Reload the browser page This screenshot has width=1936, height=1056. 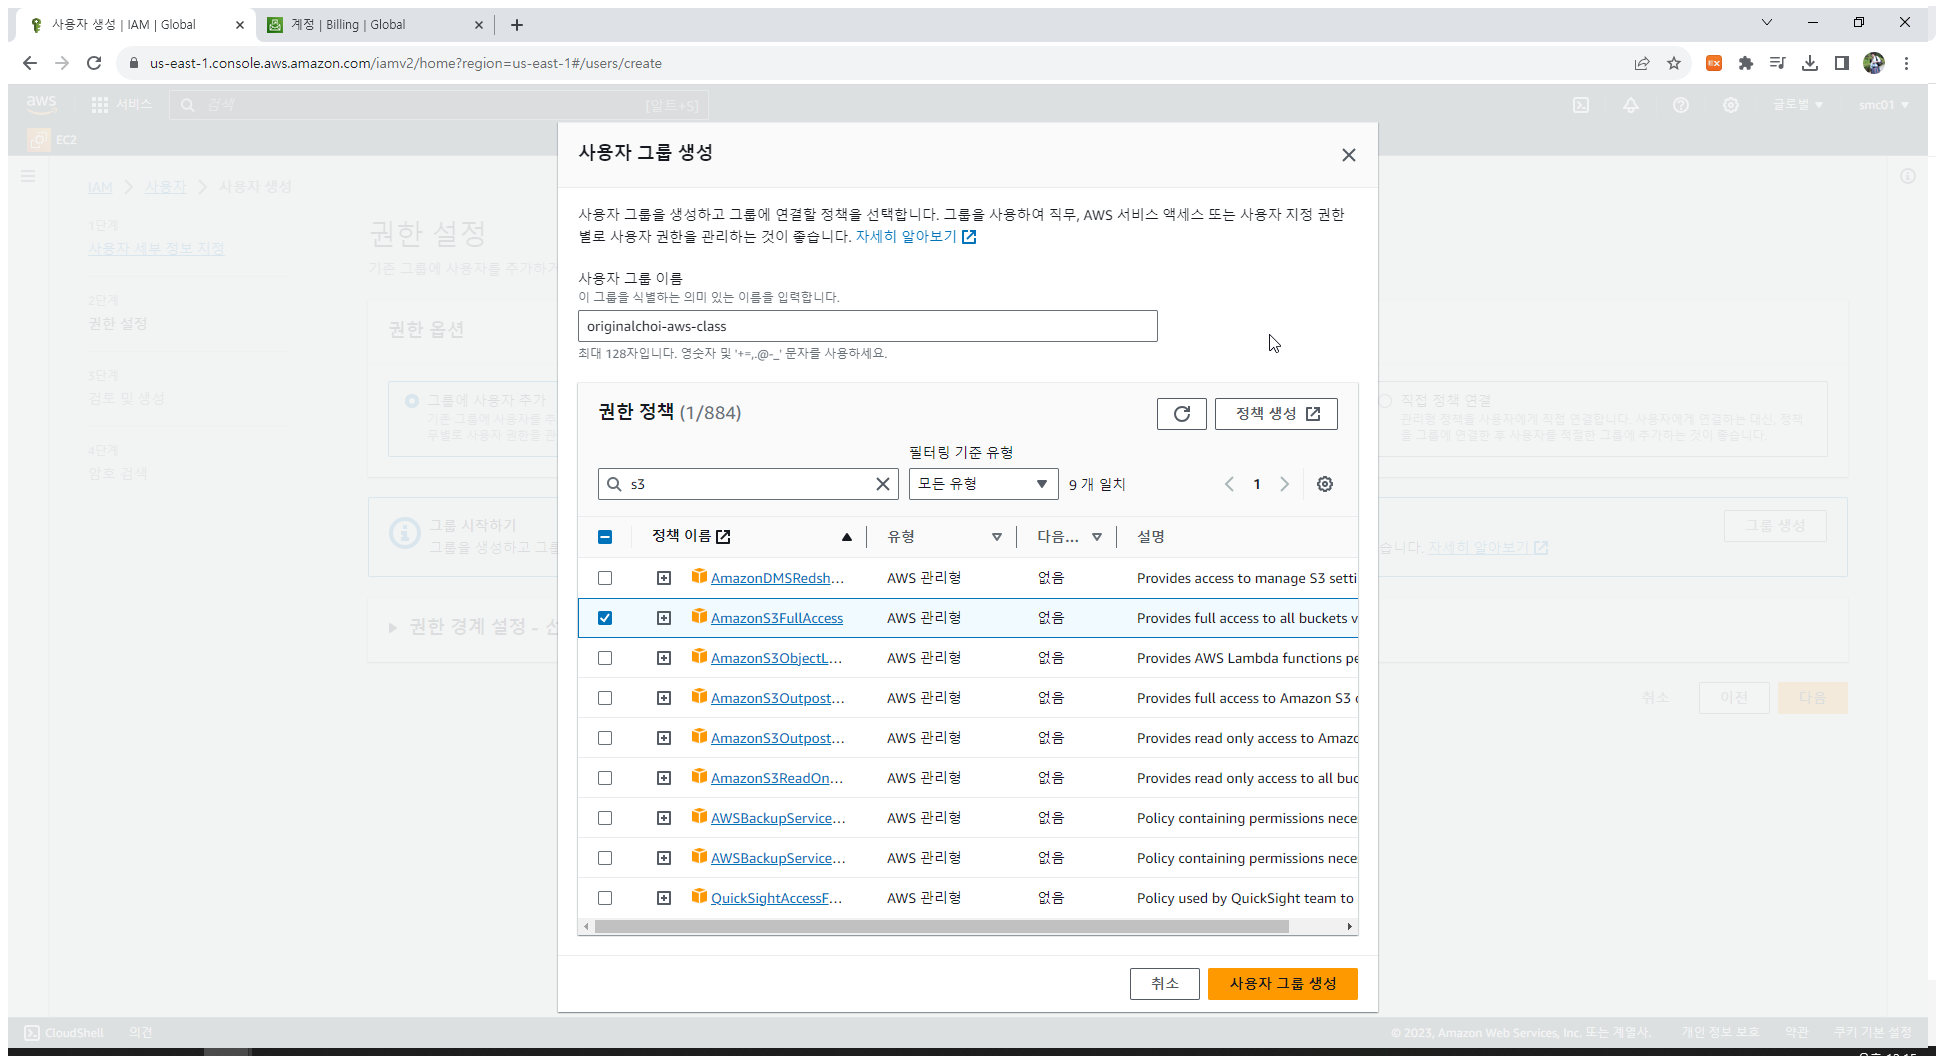pos(94,63)
